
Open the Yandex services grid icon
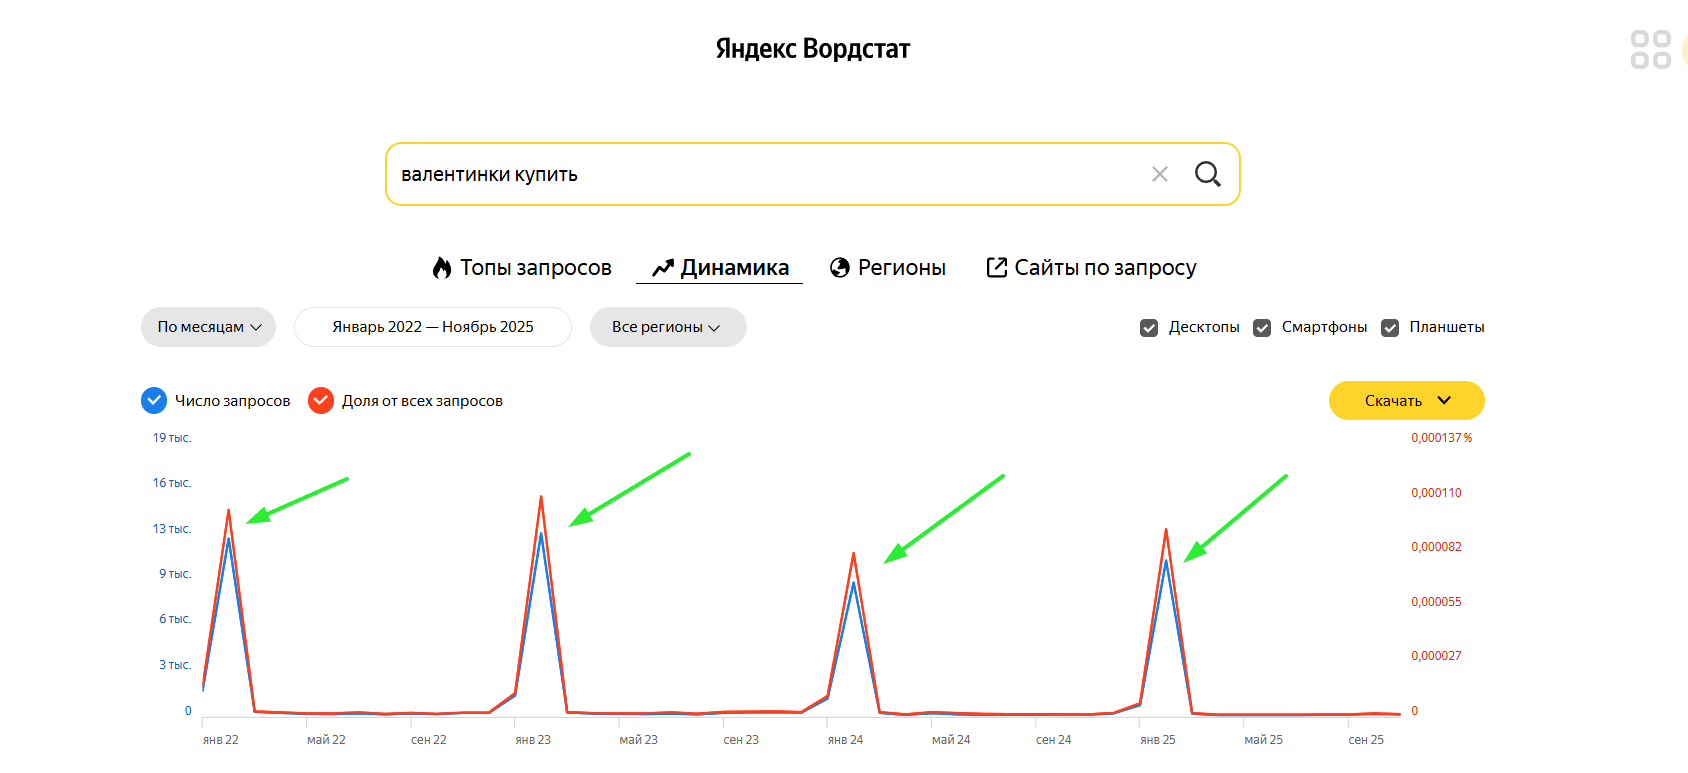coord(1650,49)
